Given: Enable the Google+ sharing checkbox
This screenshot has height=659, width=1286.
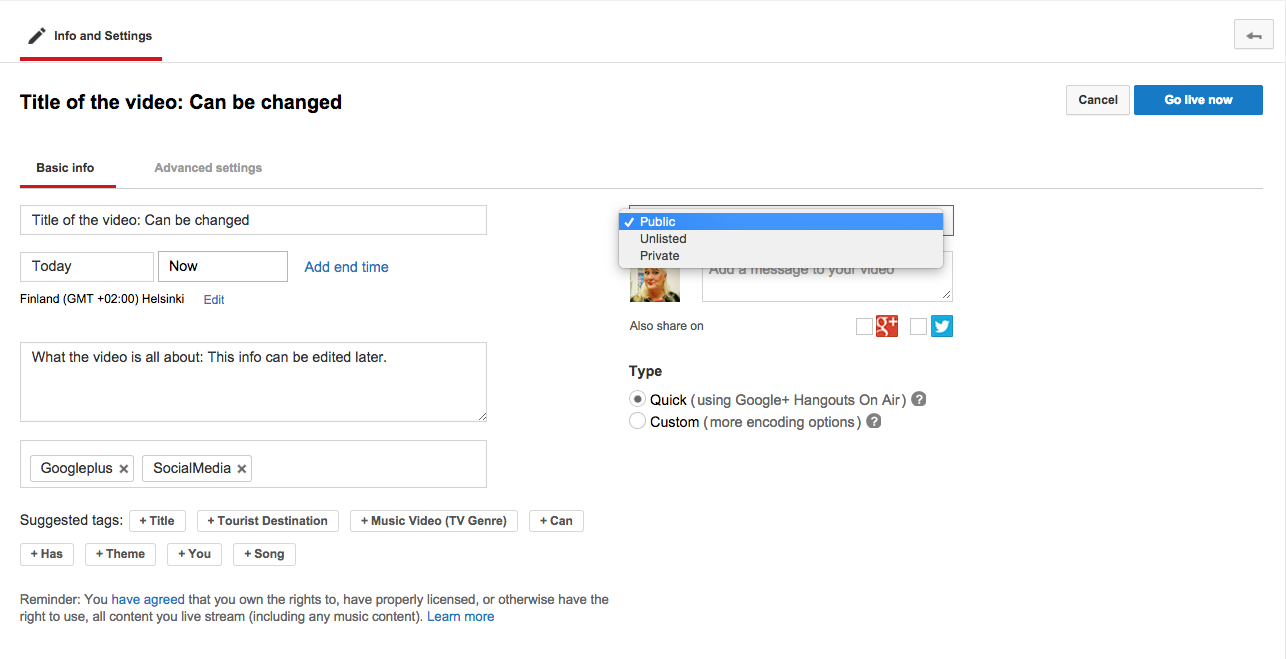Looking at the screenshot, I should click(864, 326).
